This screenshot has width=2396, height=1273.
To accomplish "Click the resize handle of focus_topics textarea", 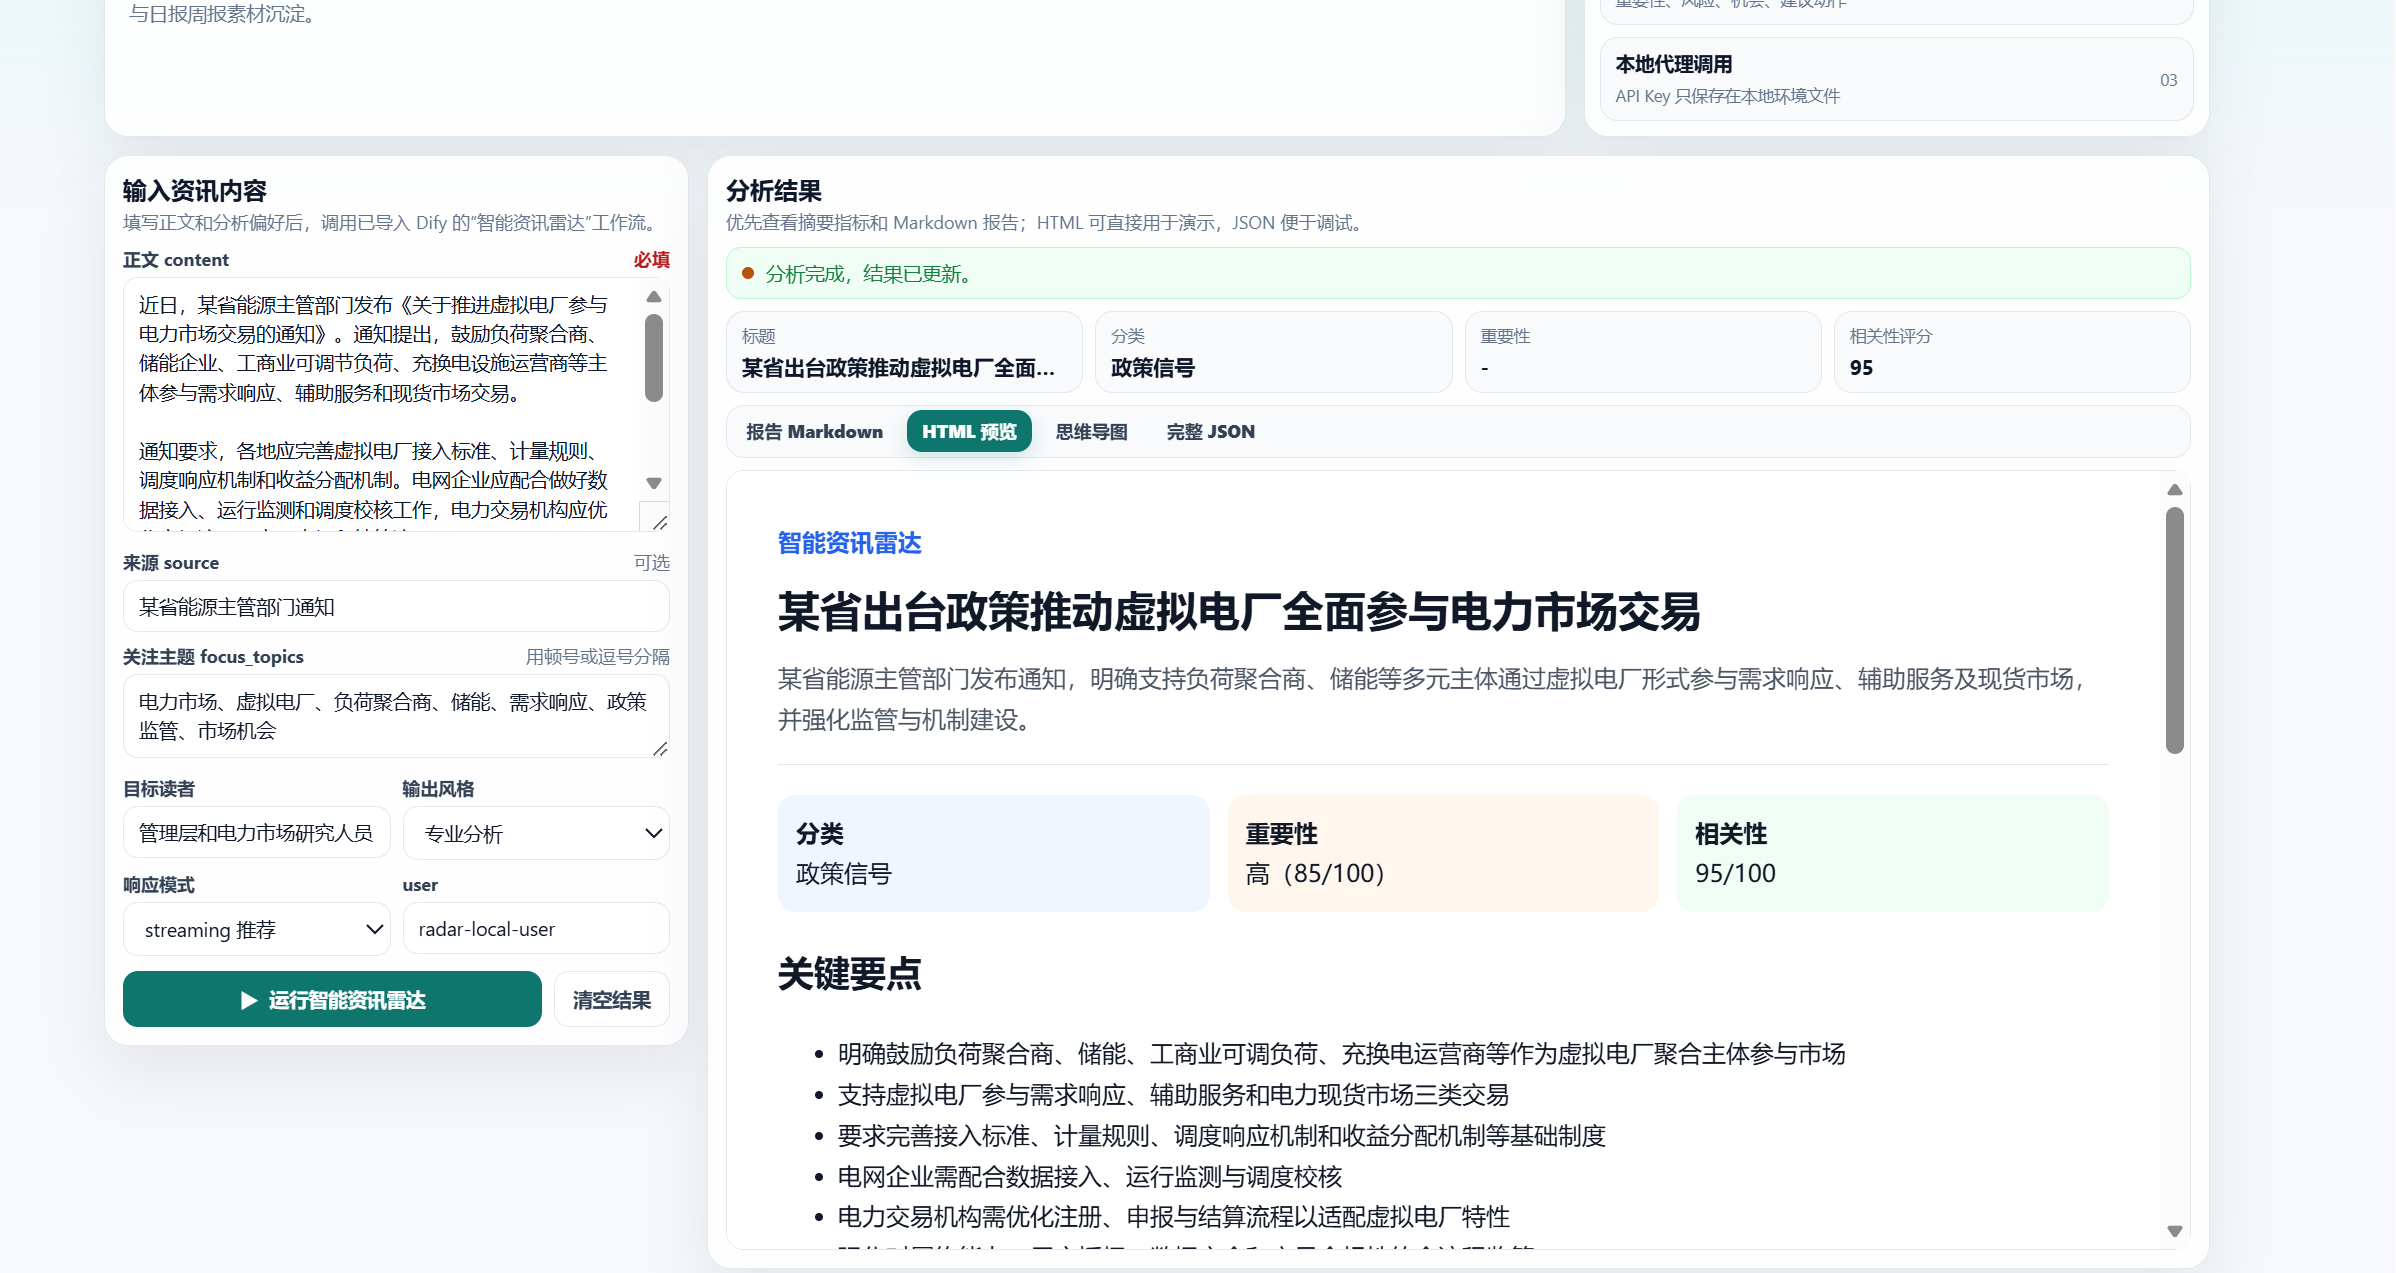I will click(x=660, y=748).
